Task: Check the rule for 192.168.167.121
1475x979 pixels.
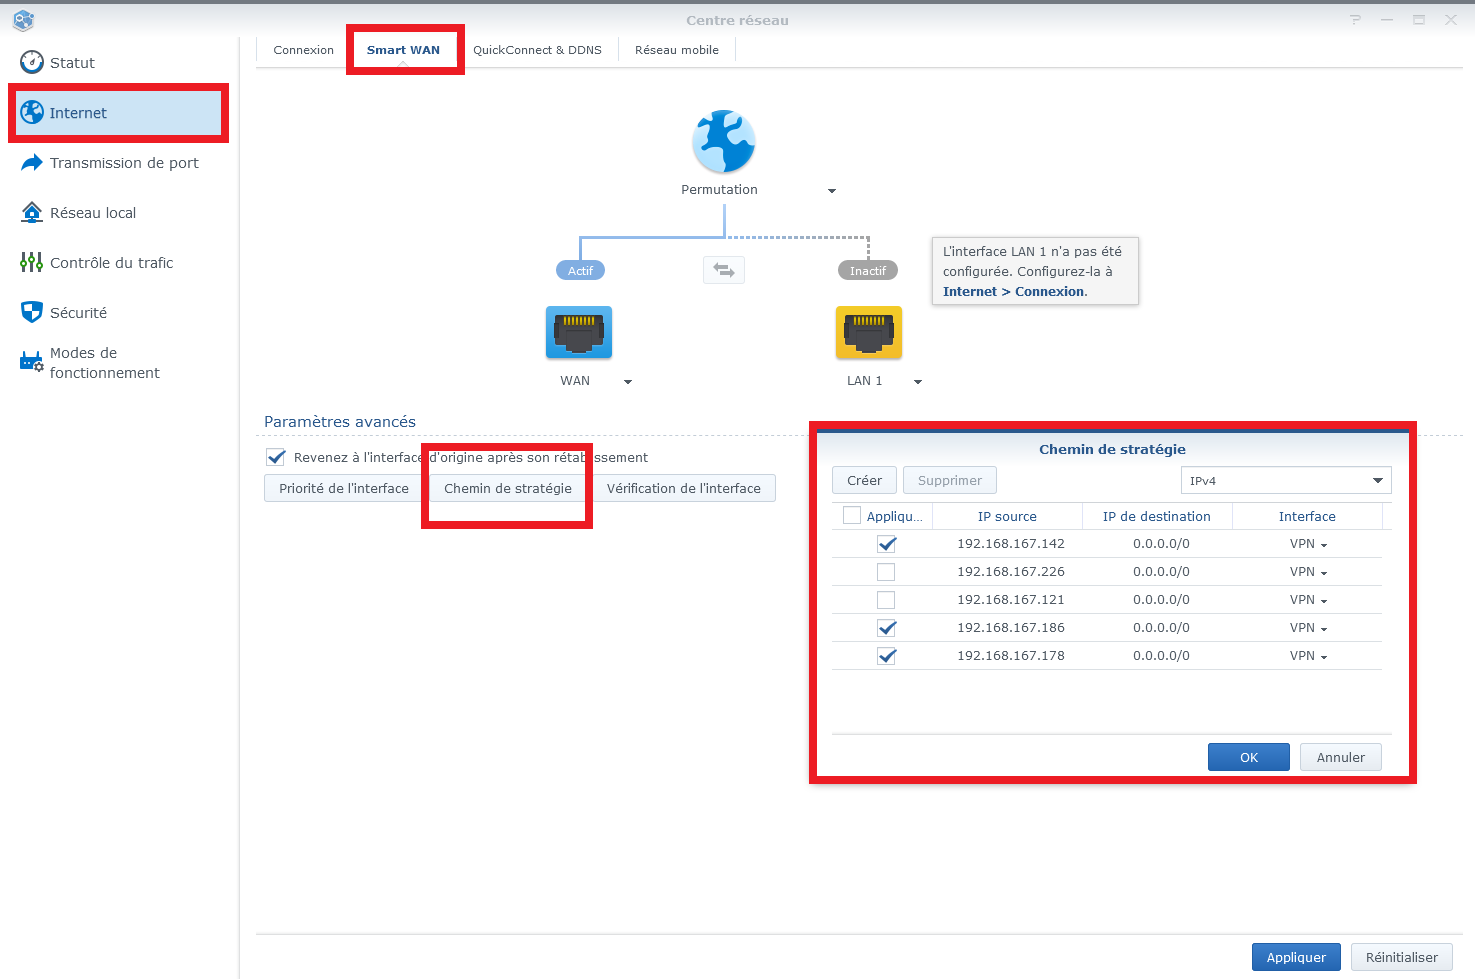Action: pos(886,600)
